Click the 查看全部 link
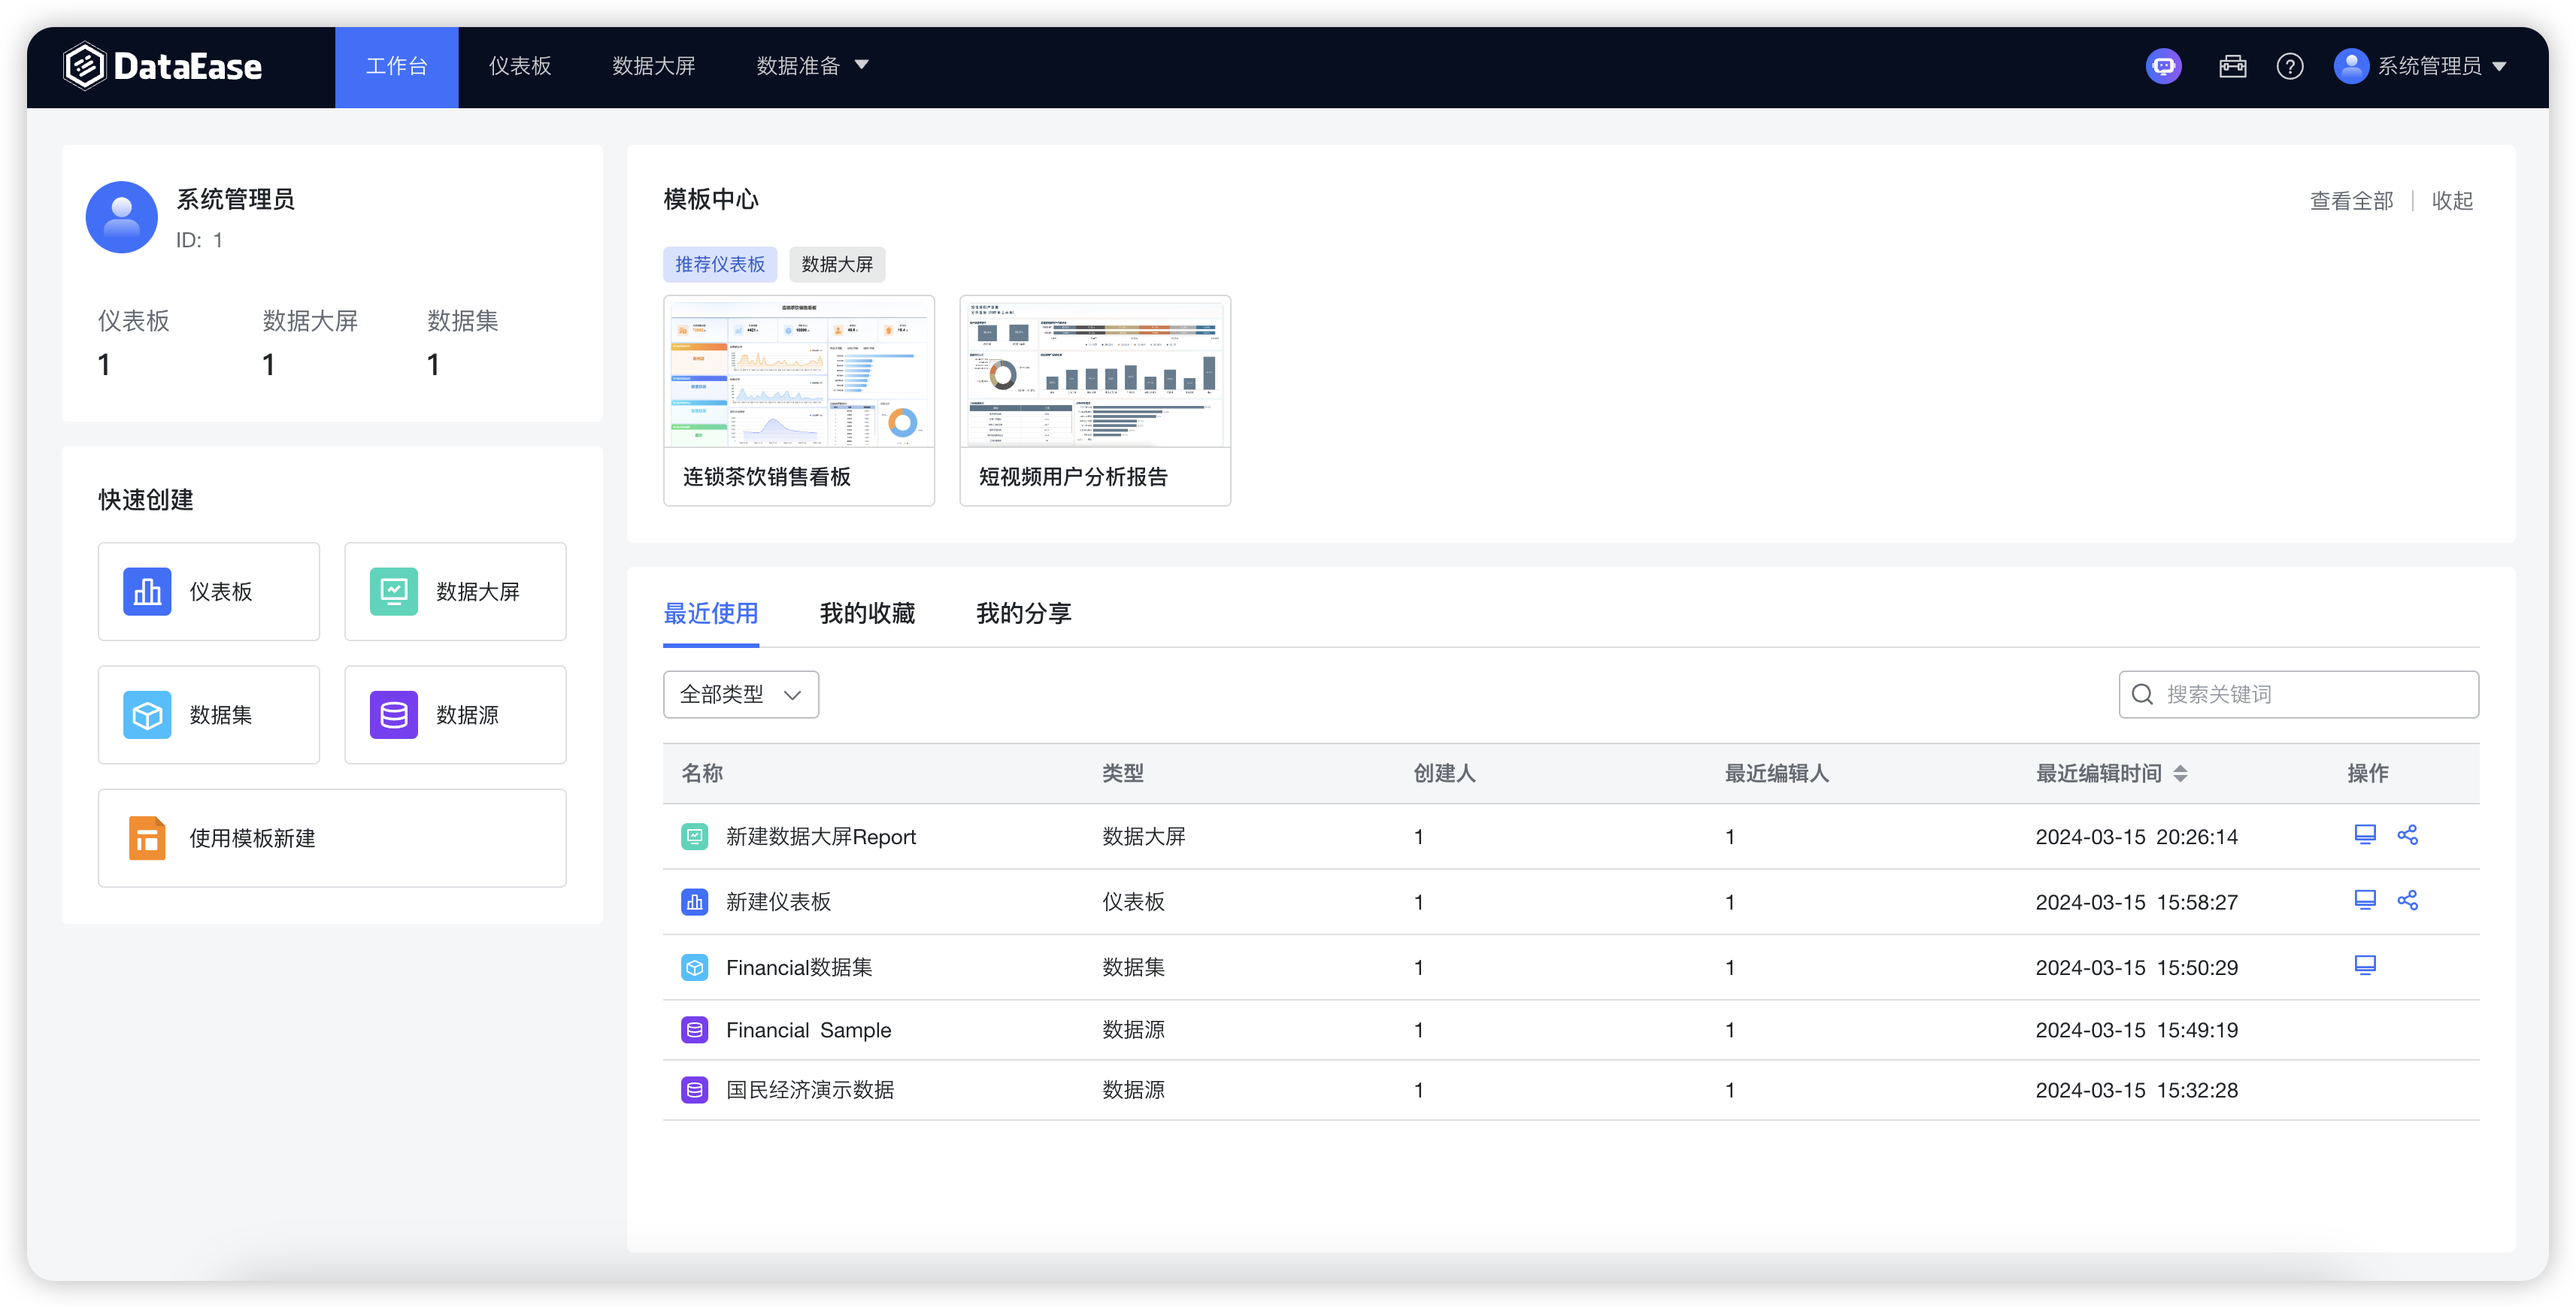The height and width of the screenshot is (1308, 2576). coord(2351,200)
